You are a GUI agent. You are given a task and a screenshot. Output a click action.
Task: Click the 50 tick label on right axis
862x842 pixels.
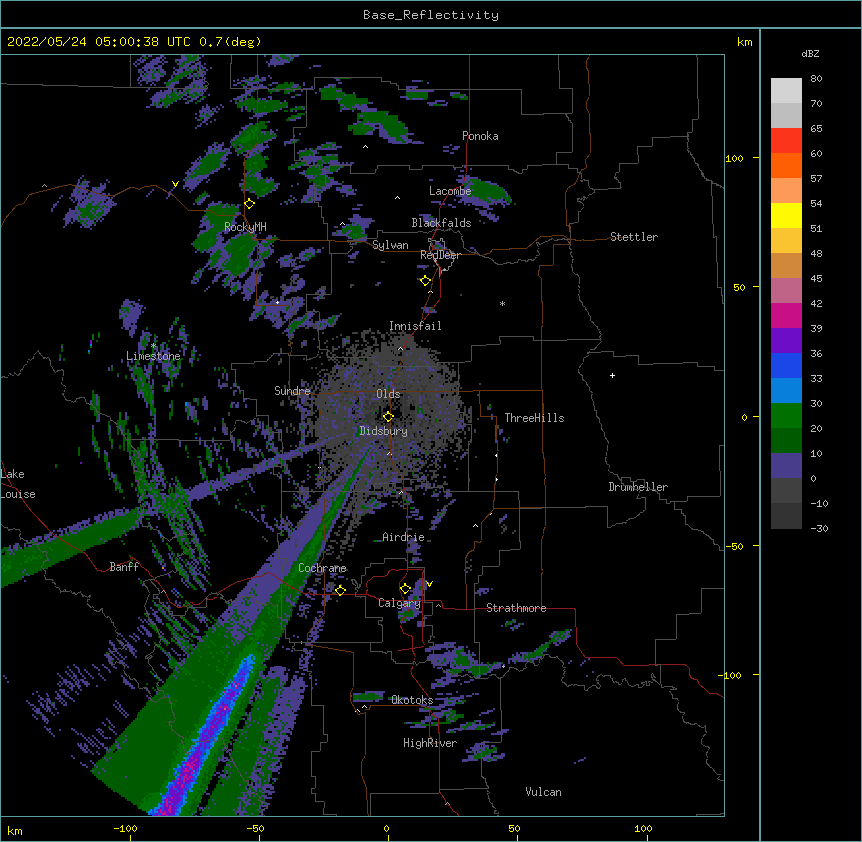point(739,287)
